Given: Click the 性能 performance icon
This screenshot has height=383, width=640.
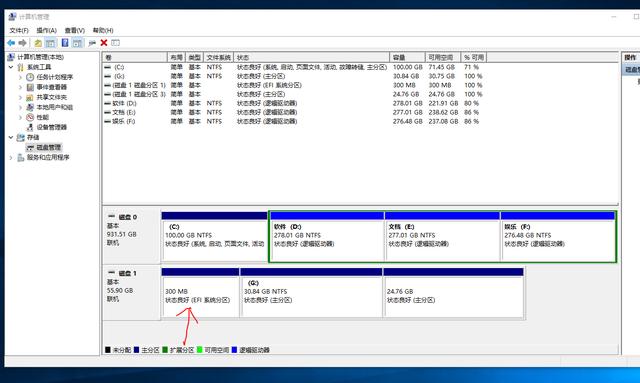Looking at the screenshot, I should 30,117.
